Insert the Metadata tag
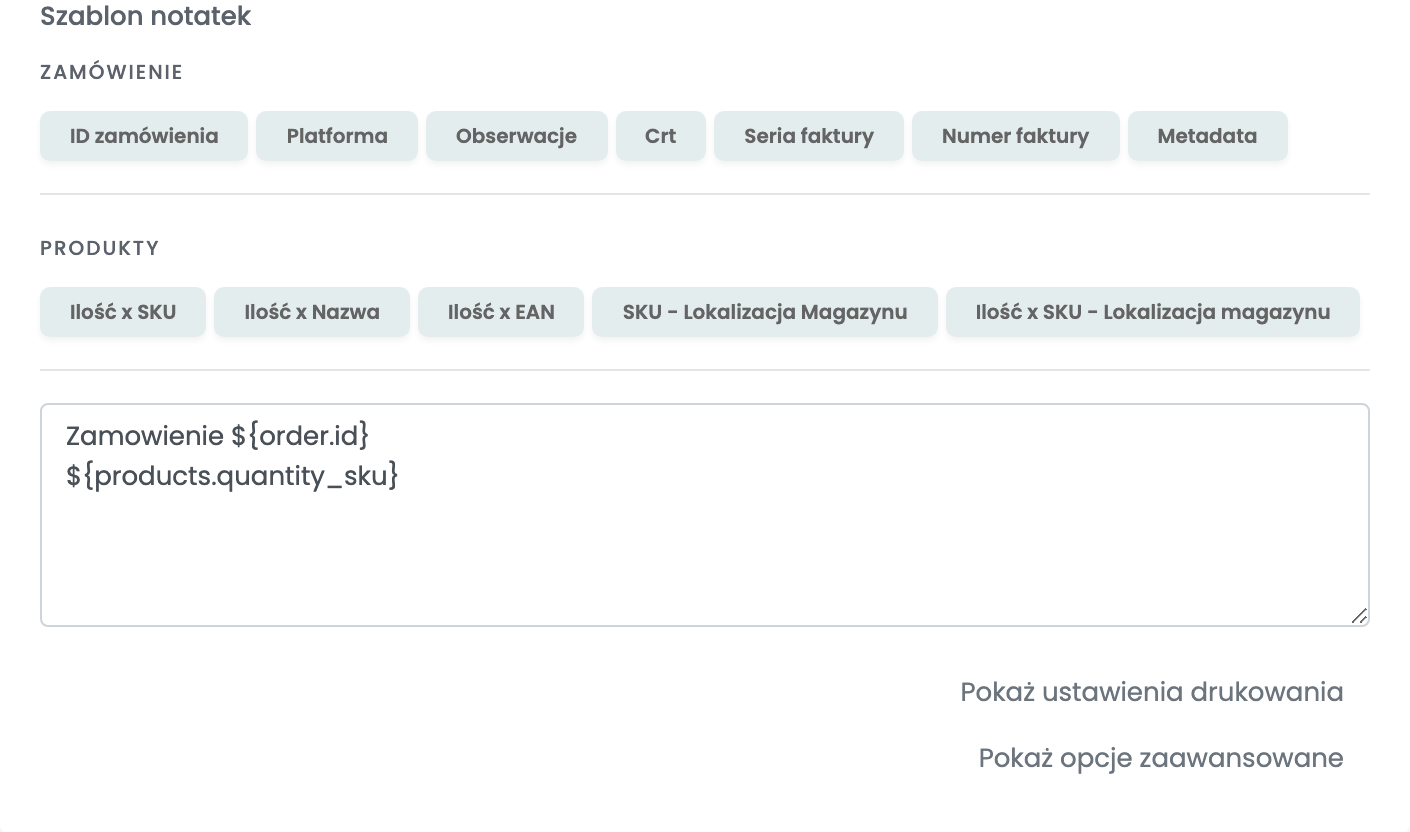This screenshot has height=832, width=1410. (x=1207, y=136)
